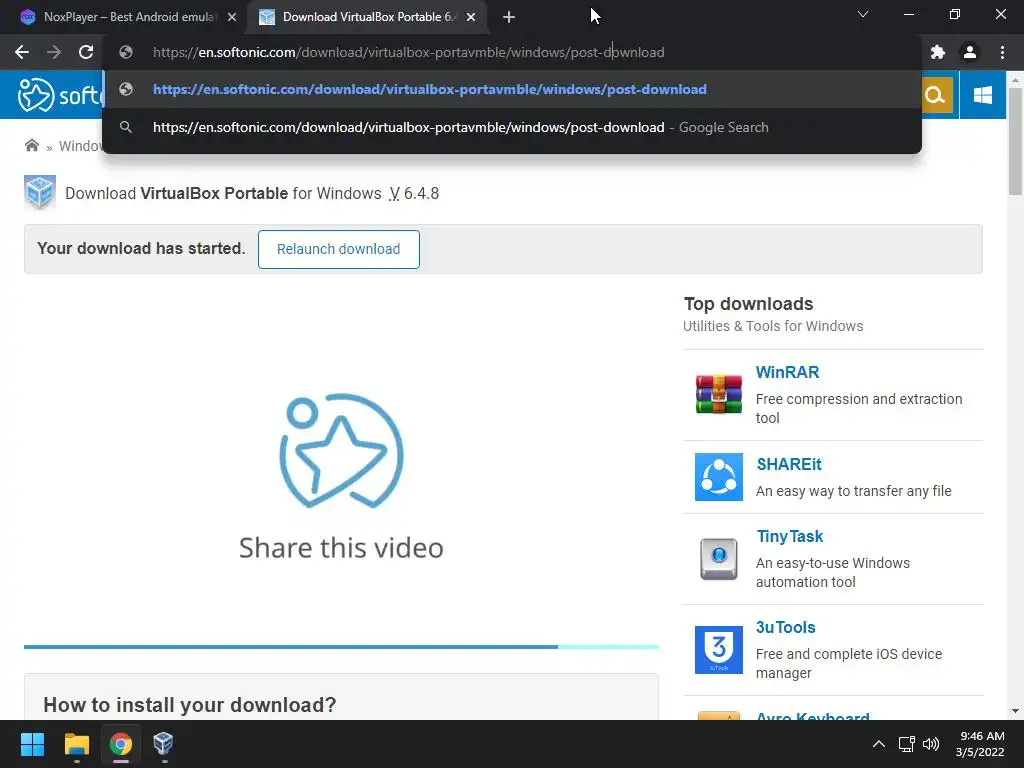Click the Windows breadcrumb link
Viewport: 1024px width, 768px height.
point(81,146)
